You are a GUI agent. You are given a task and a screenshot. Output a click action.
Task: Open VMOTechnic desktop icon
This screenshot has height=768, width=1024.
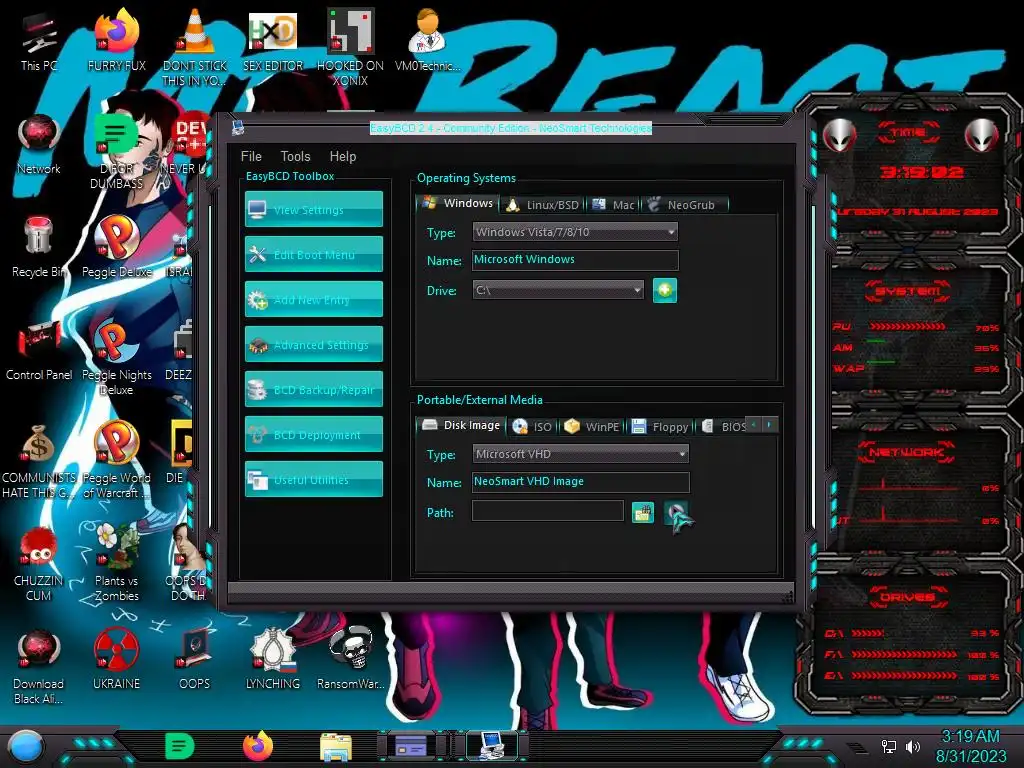428,40
